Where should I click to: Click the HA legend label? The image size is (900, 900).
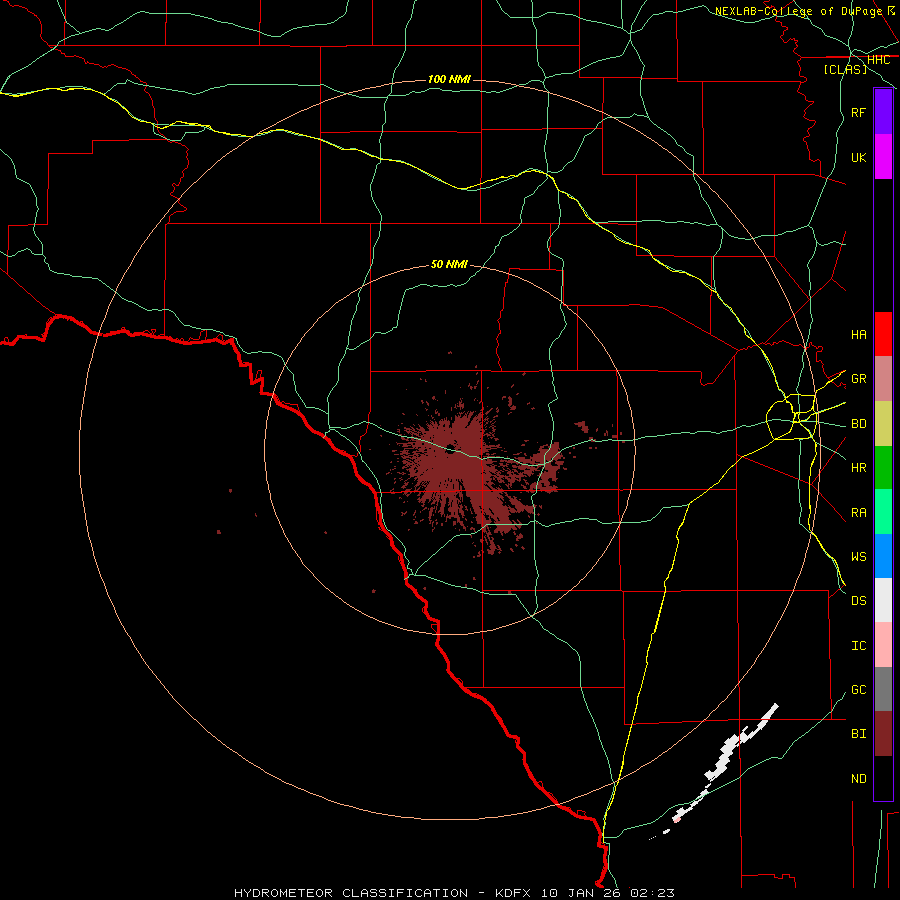coord(858,334)
